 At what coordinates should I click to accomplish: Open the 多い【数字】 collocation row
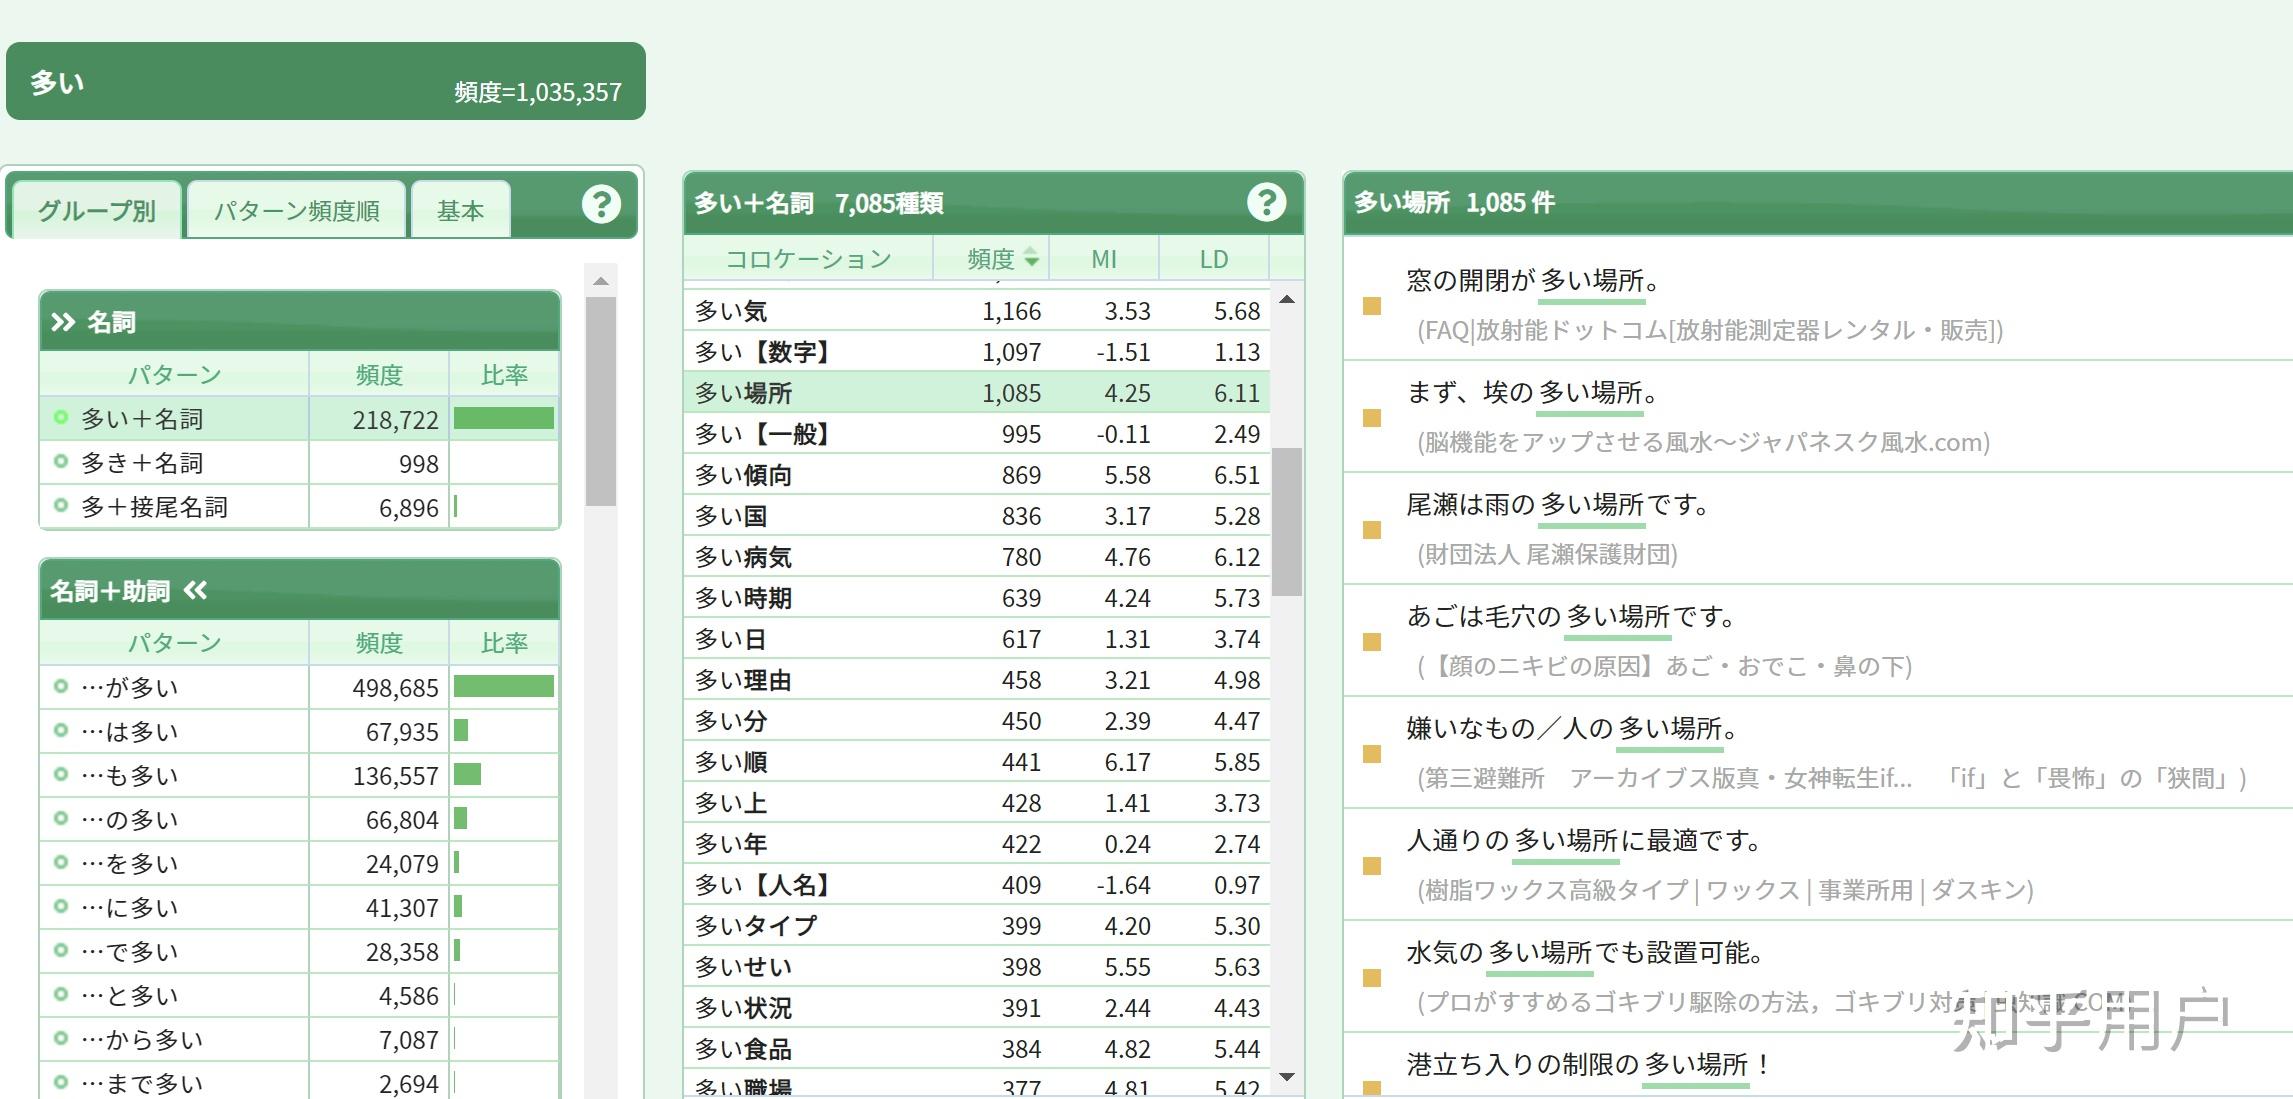(977, 352)
